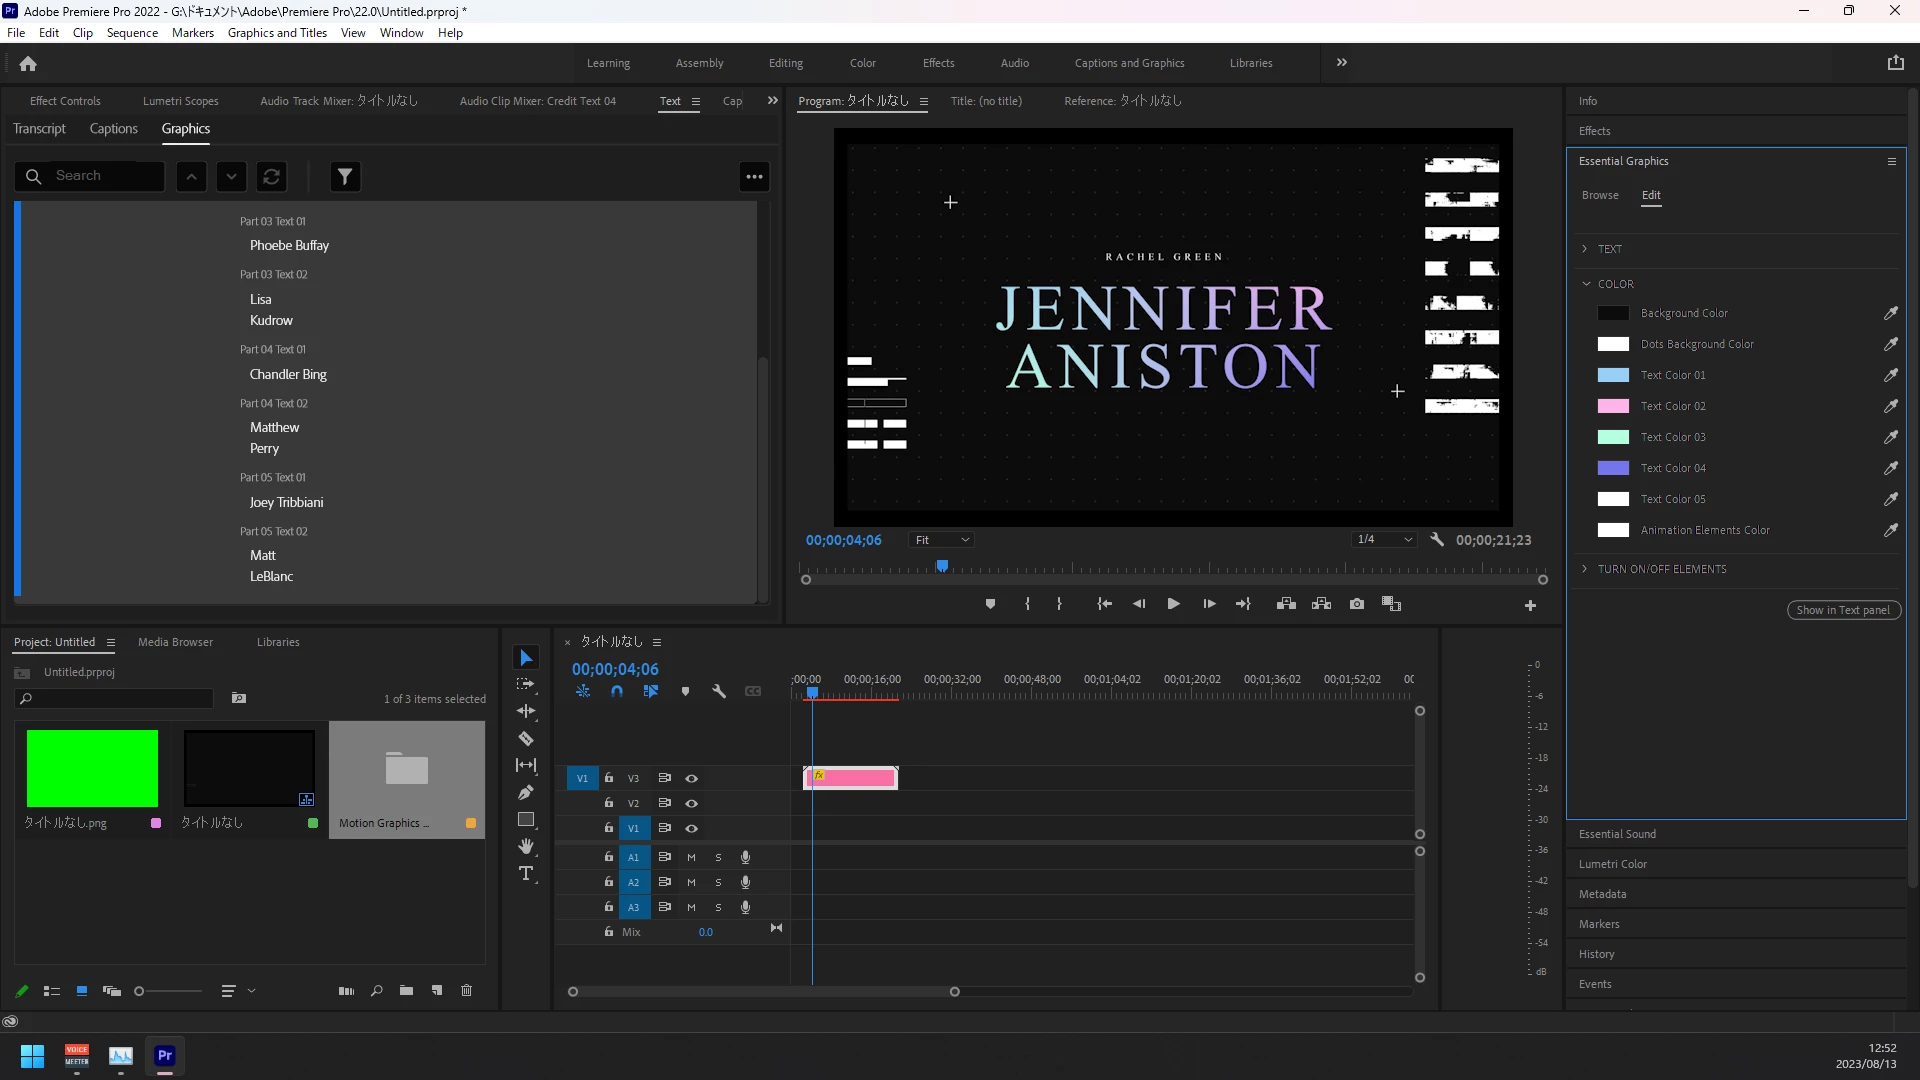Open the 1/4 playback resolution dropdown
This screenshot has width=1920, height=1080.
click(1384, 540)
